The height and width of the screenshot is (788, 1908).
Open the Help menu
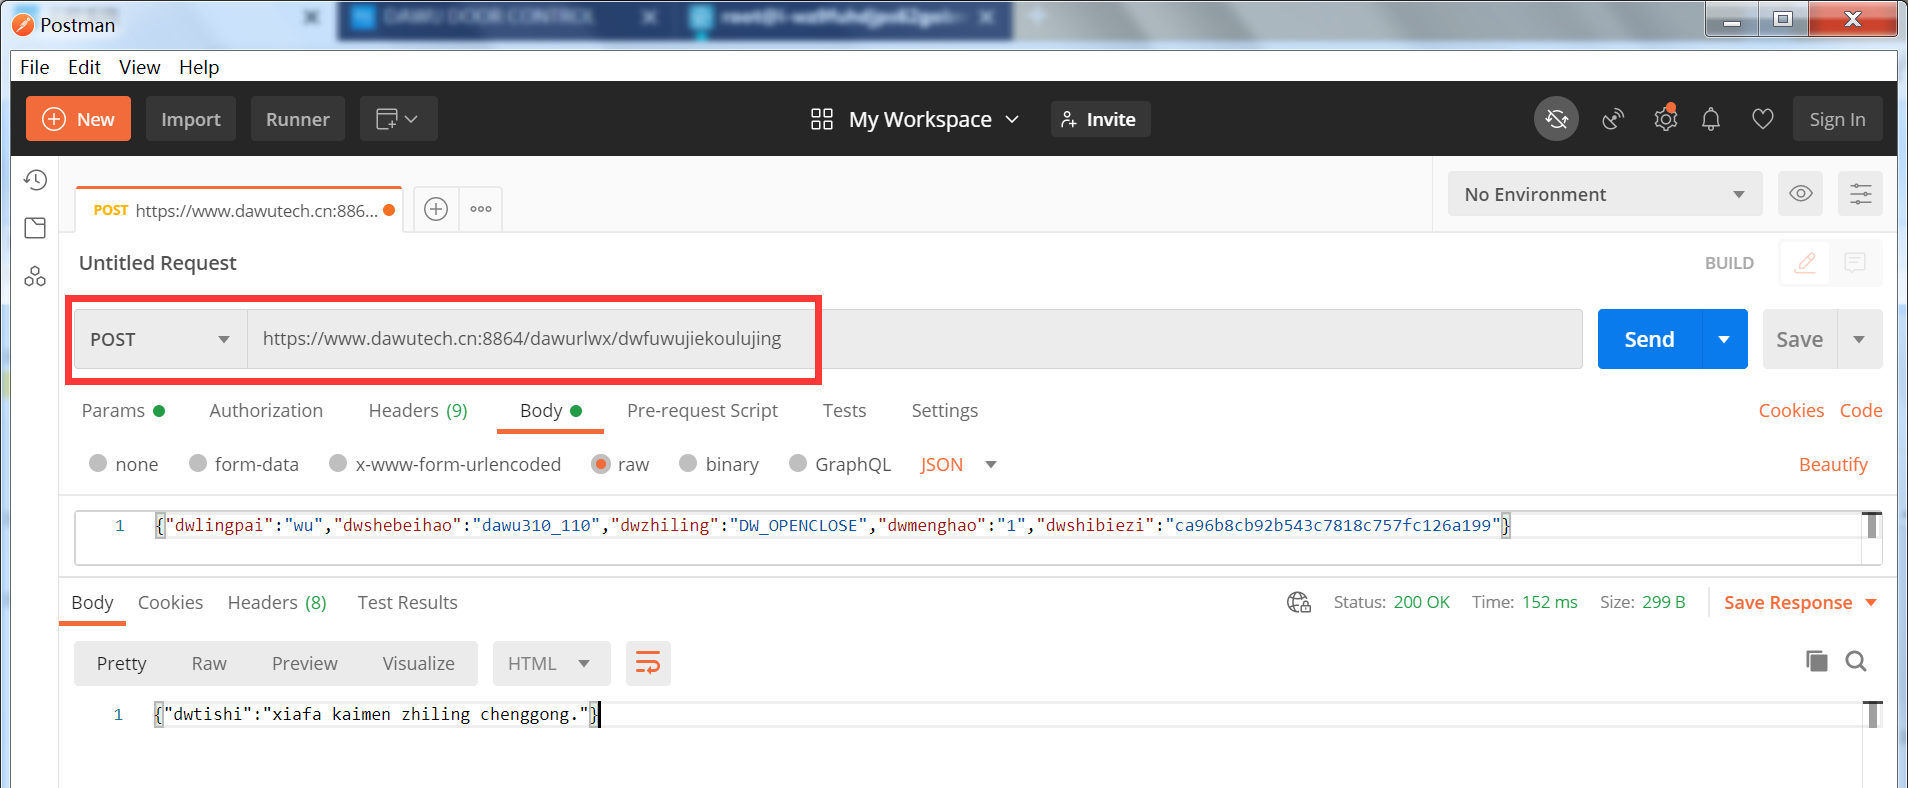tap(199, 67)
